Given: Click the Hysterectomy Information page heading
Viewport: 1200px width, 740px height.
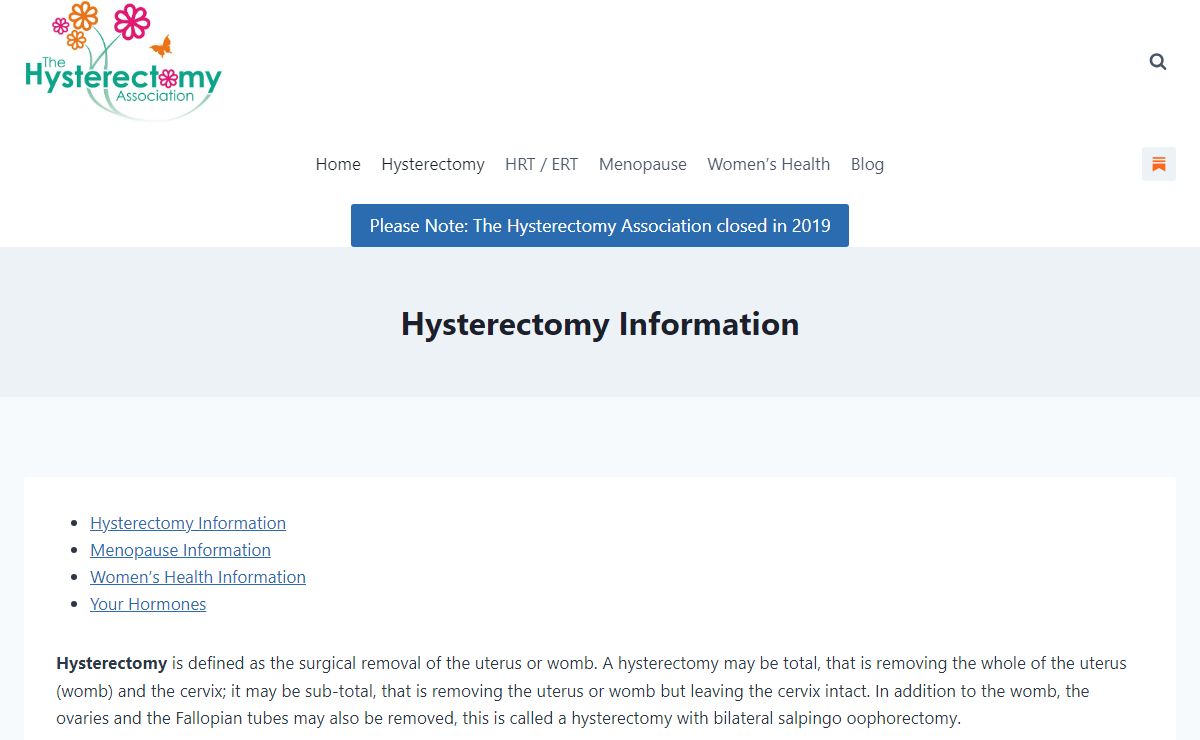Looking at the screenshot, I should tap(600, 324).
